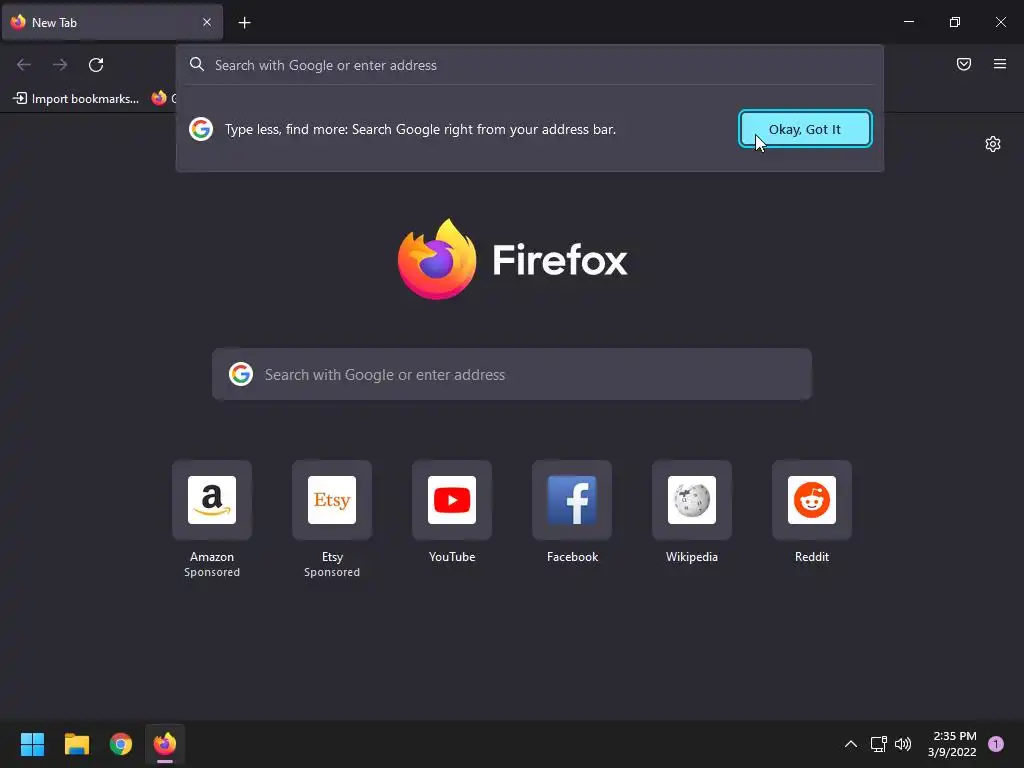Screen dimensions: 1024x768
Task: Open the volume control in tray
Action: [903, 744]
